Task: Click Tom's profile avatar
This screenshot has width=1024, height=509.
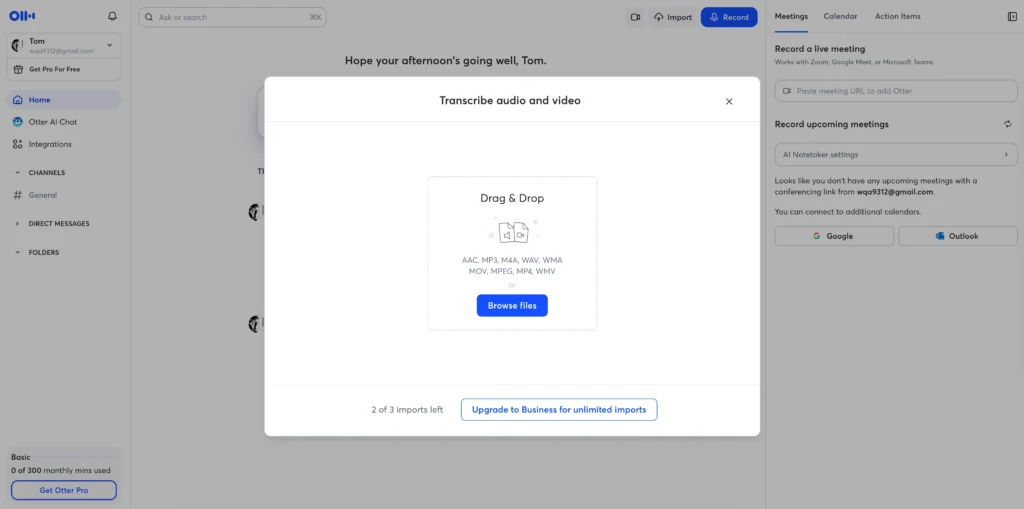Action: tap(19, 45)
